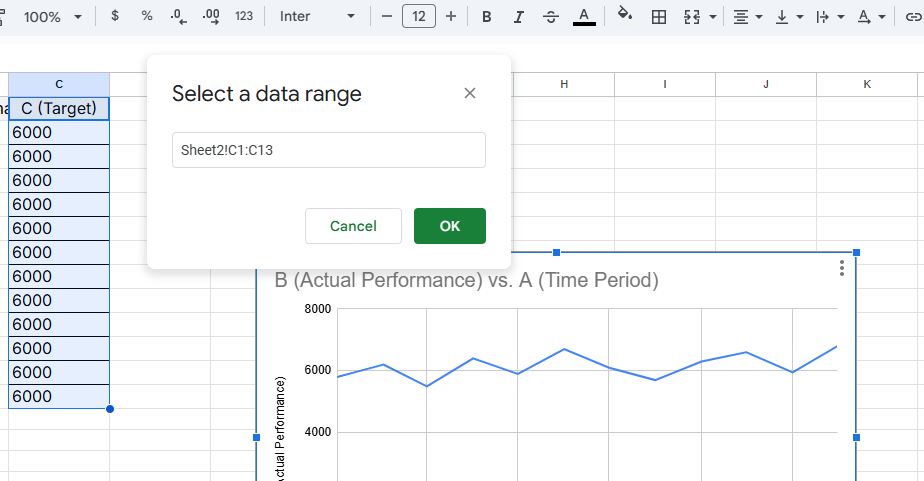Expand horizontal align options
The image size is (924, 481).
point(746,17)
